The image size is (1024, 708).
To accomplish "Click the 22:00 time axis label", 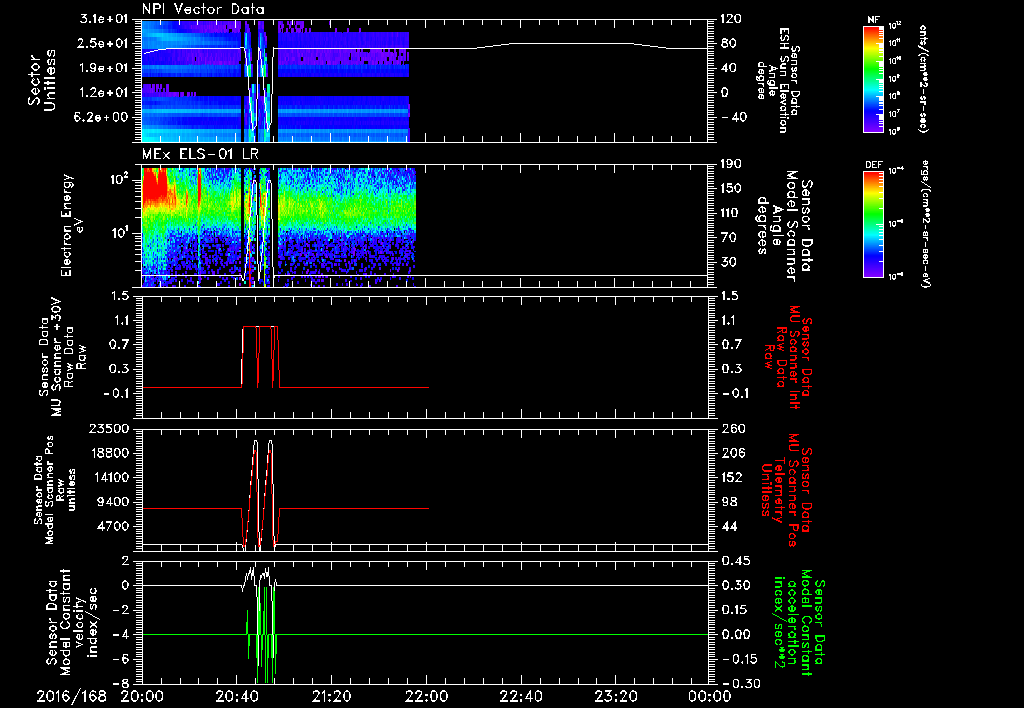I will coord(426,696).
